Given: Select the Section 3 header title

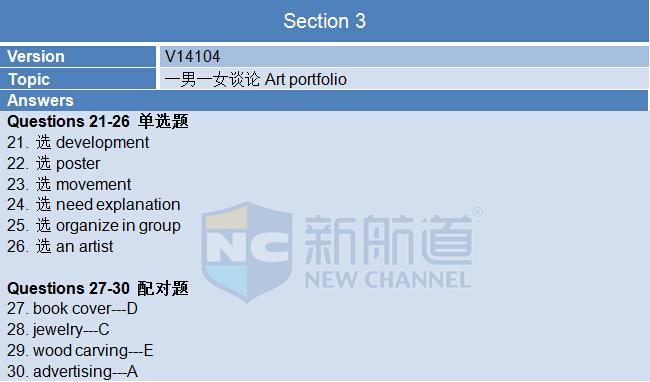Looking at the screenshot, I should (325, 21).
